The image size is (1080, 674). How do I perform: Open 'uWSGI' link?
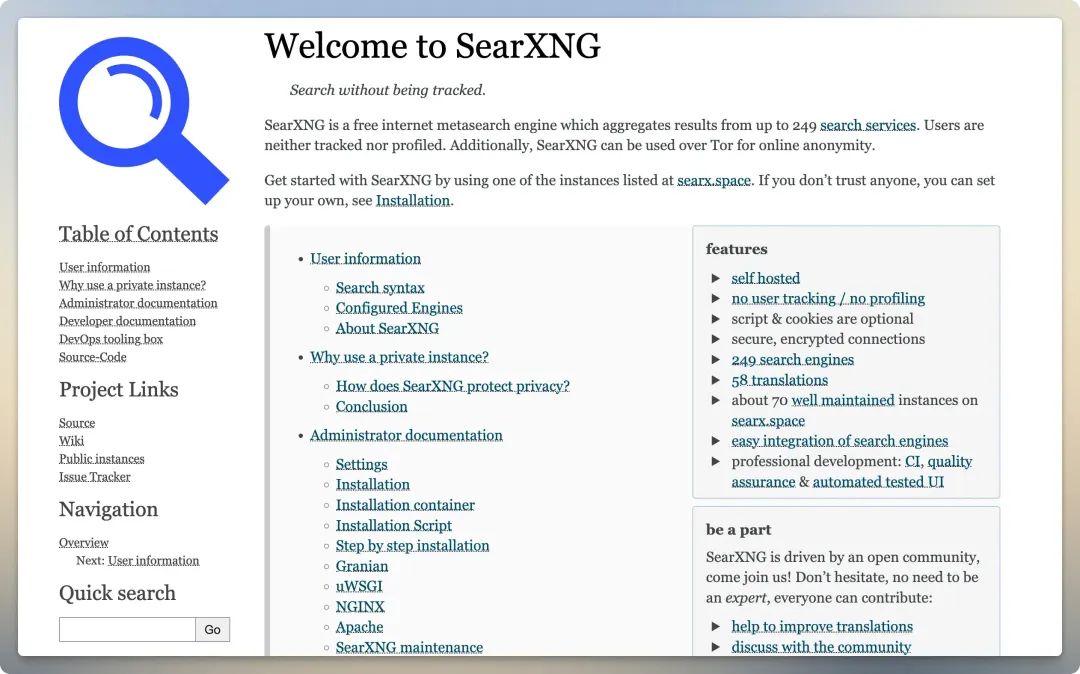(x=359, y=587)
